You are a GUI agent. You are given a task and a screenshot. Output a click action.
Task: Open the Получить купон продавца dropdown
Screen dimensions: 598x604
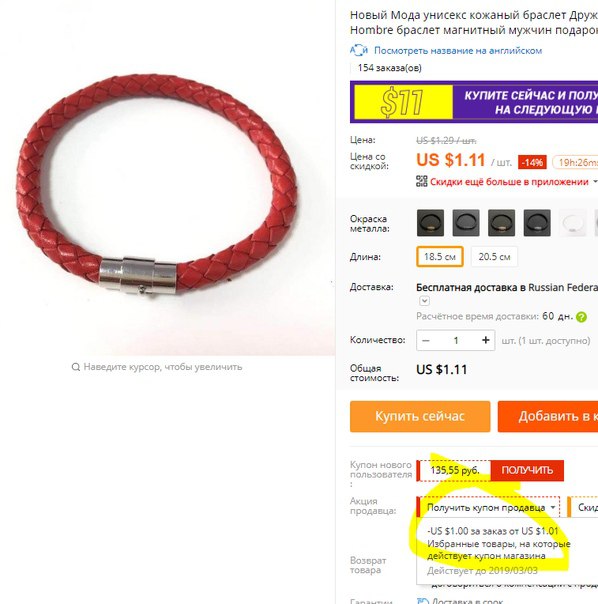click(489, 507)
